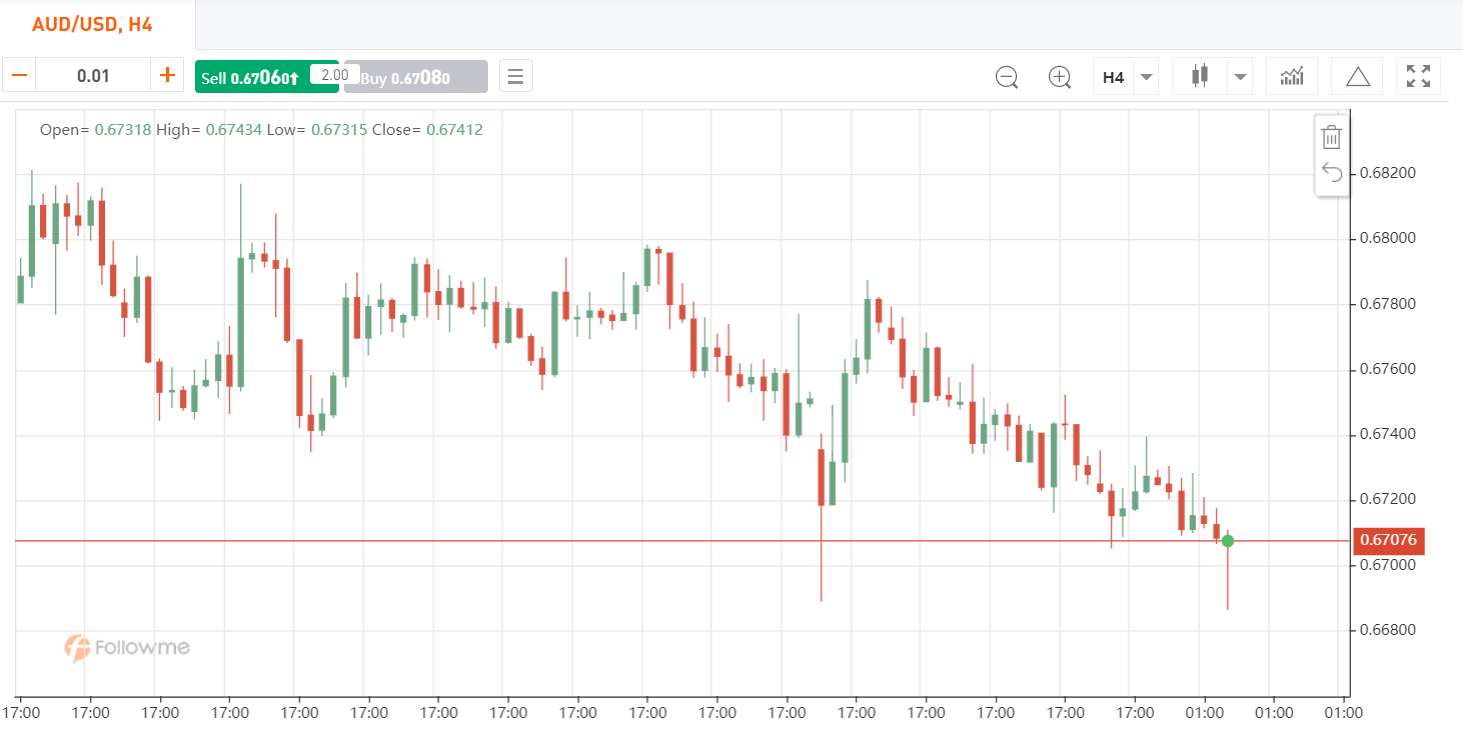
Task: Increase lot size with plus button
Action: coord(167,75)
